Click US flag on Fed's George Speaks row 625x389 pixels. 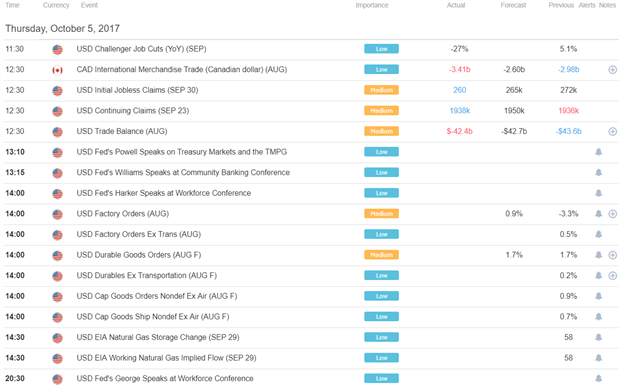[57, 379]
